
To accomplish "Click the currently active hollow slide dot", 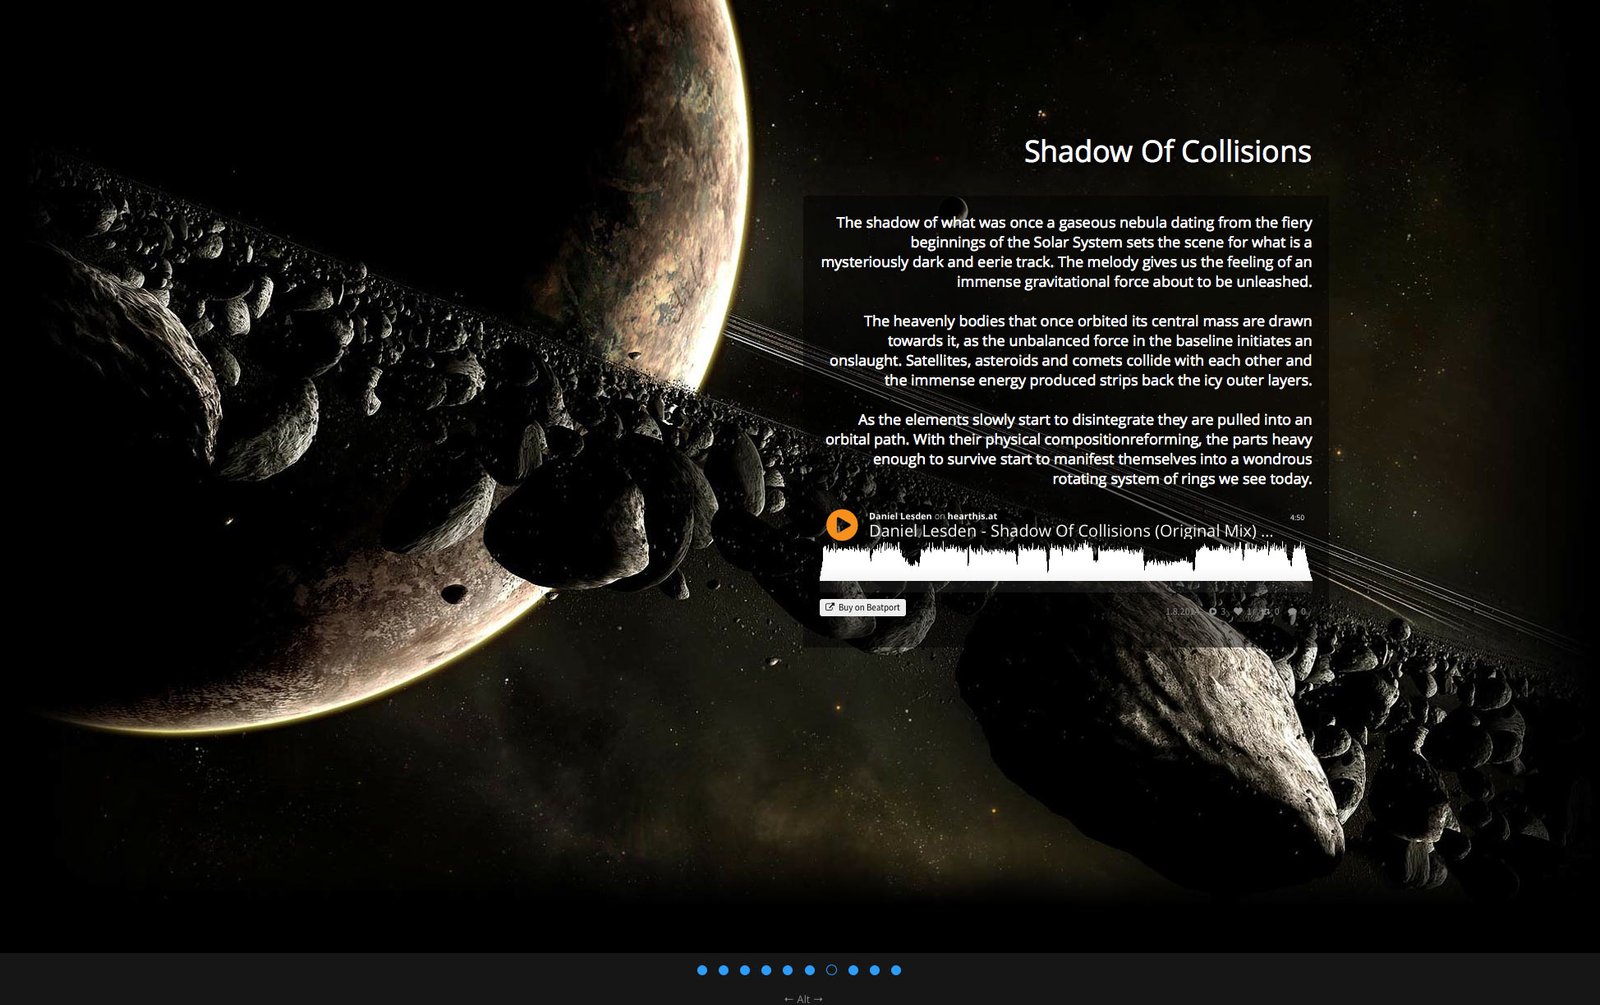I will (x=831, y=970).
